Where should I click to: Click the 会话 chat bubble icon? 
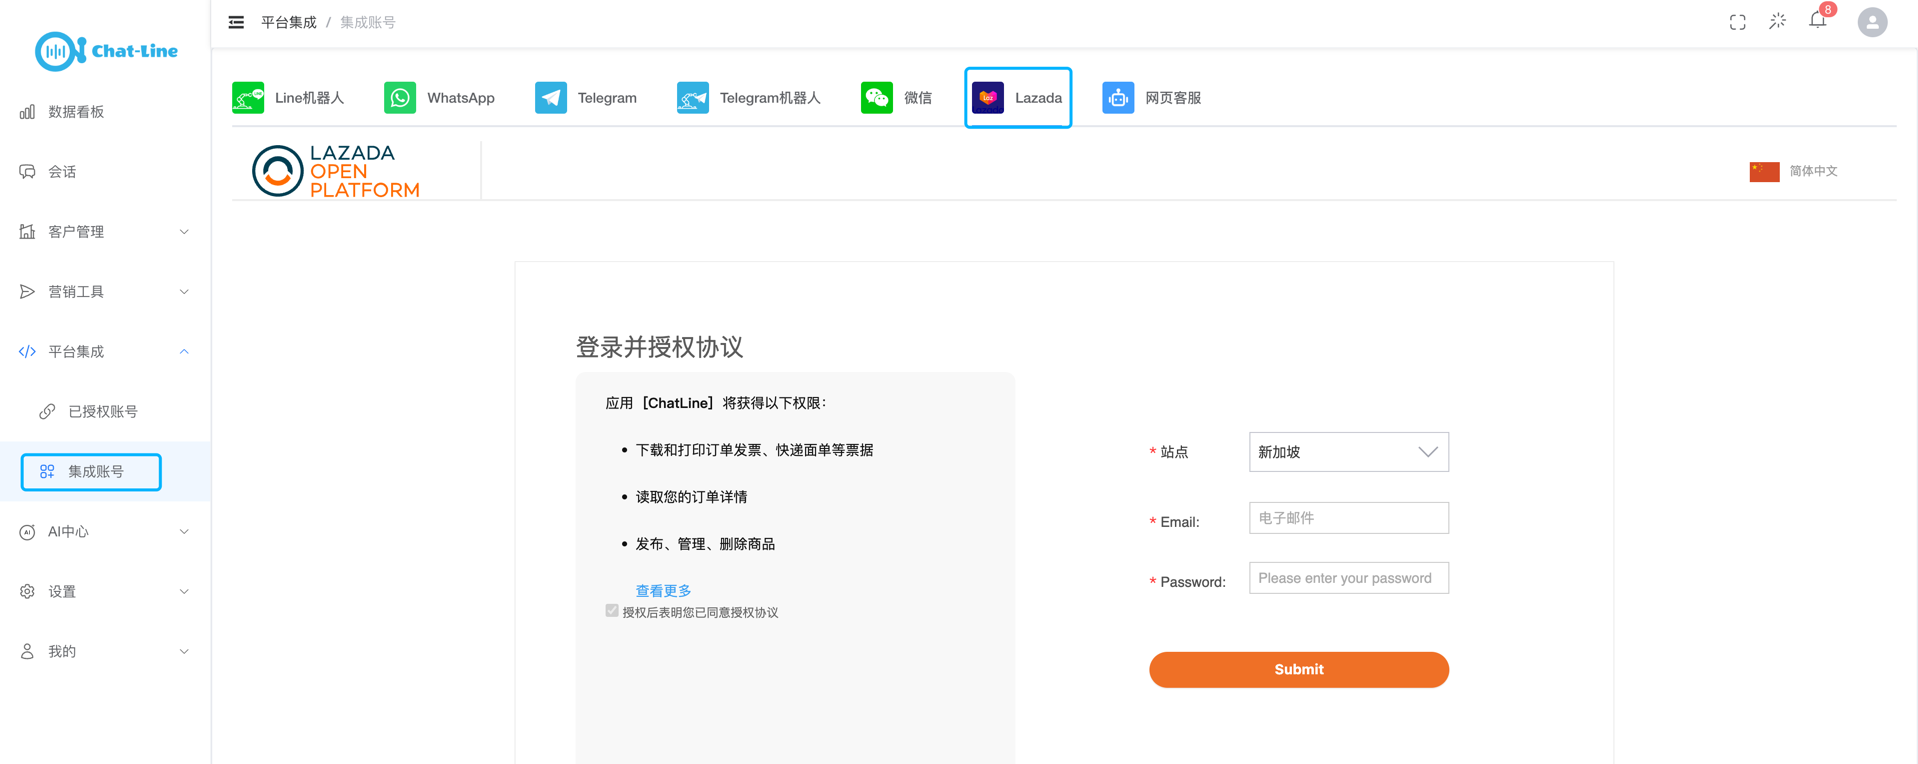point(27,172)
